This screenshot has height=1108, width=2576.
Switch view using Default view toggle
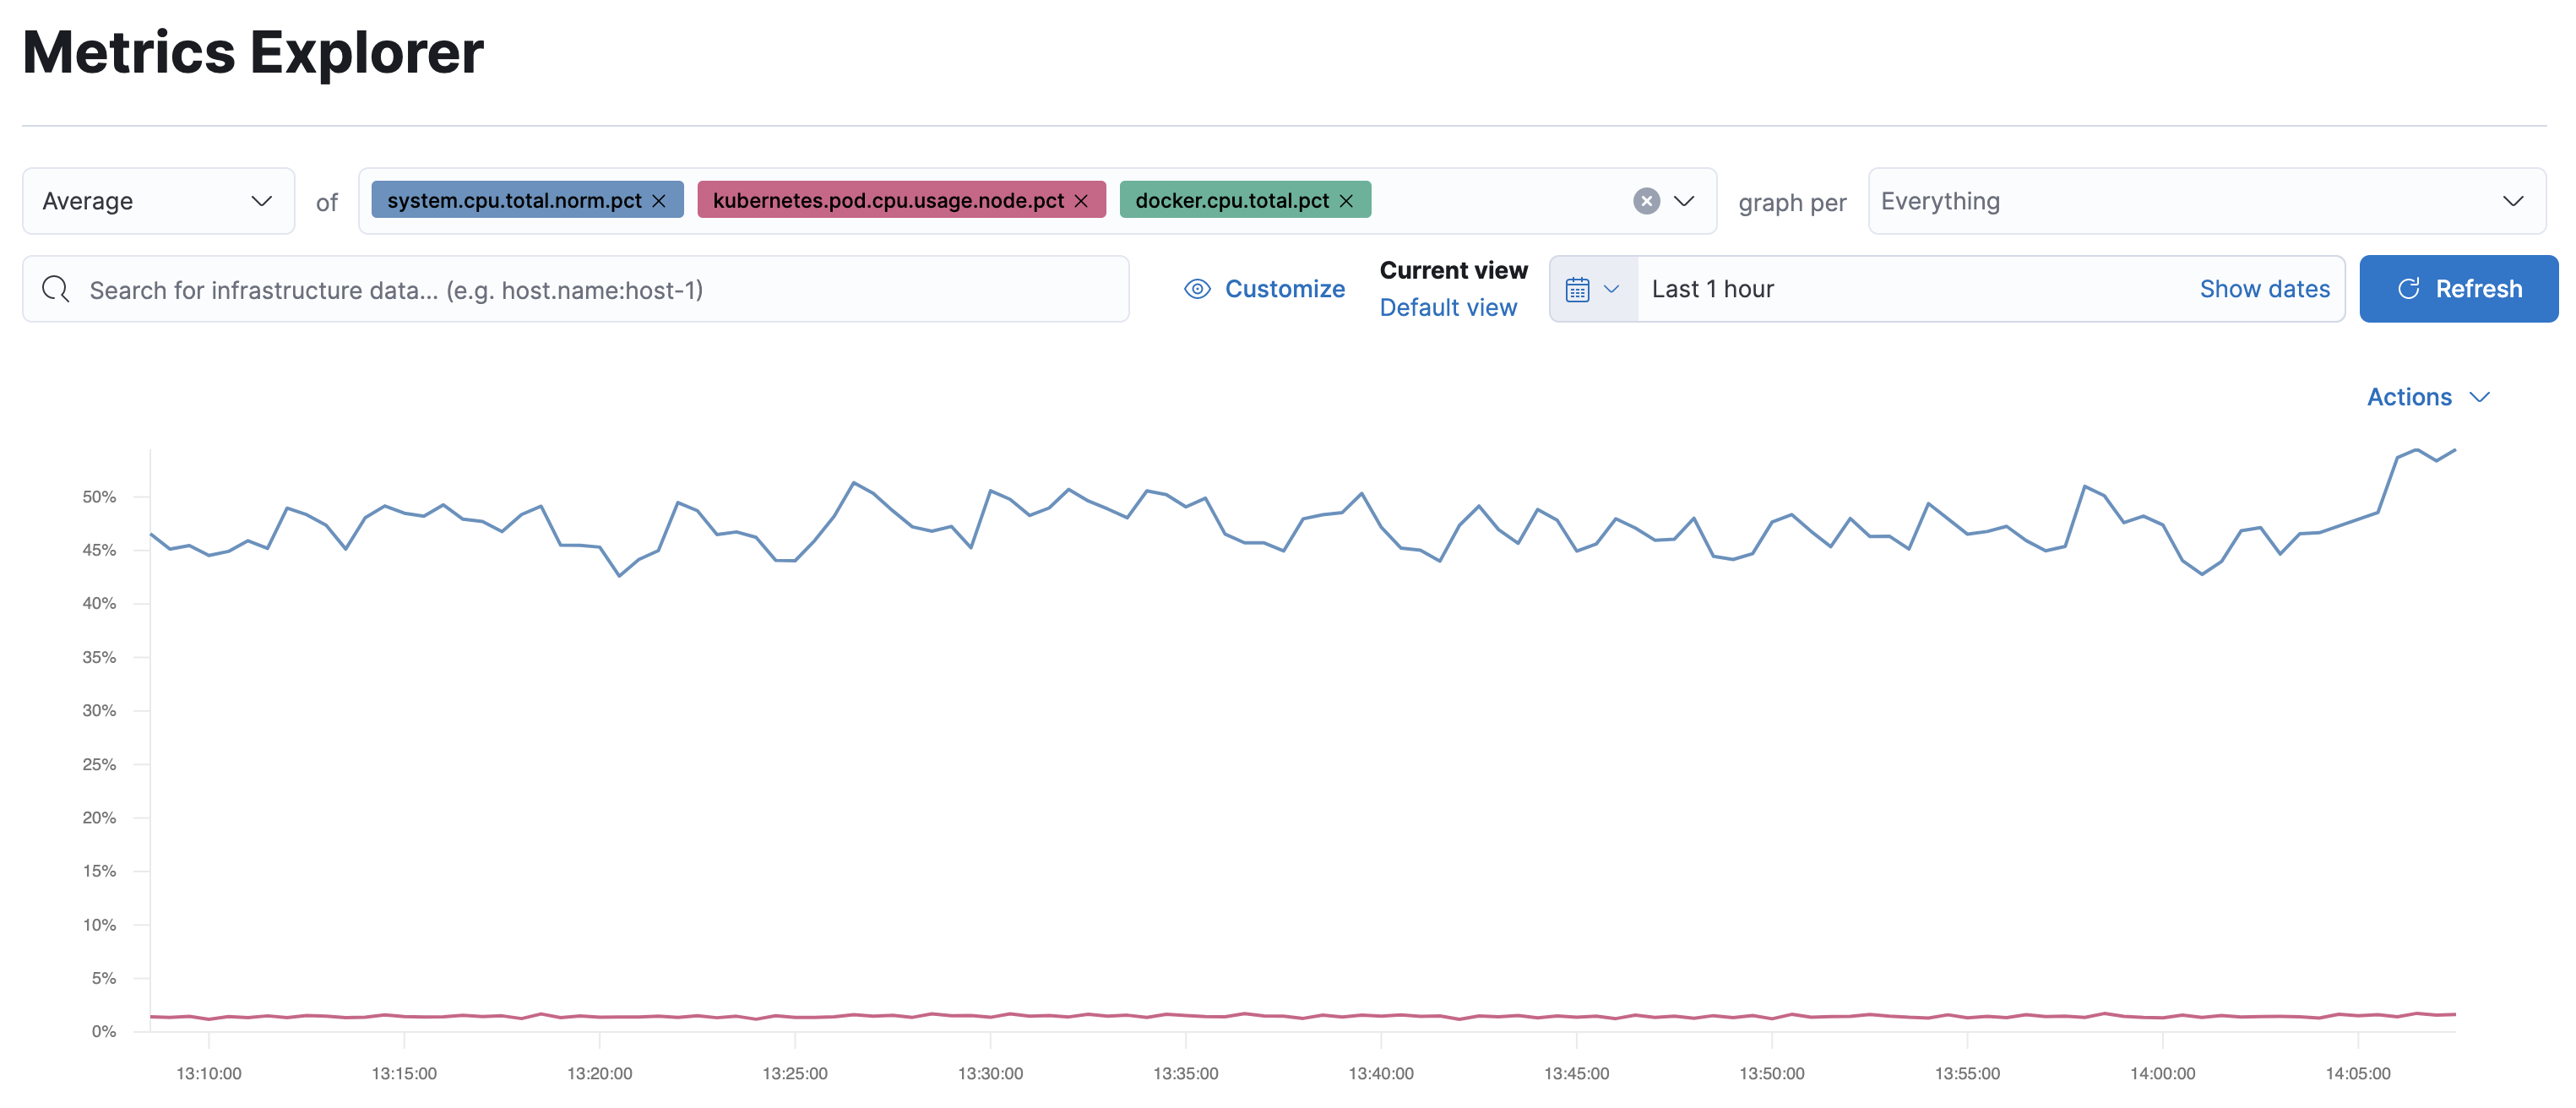(1449, 307)
